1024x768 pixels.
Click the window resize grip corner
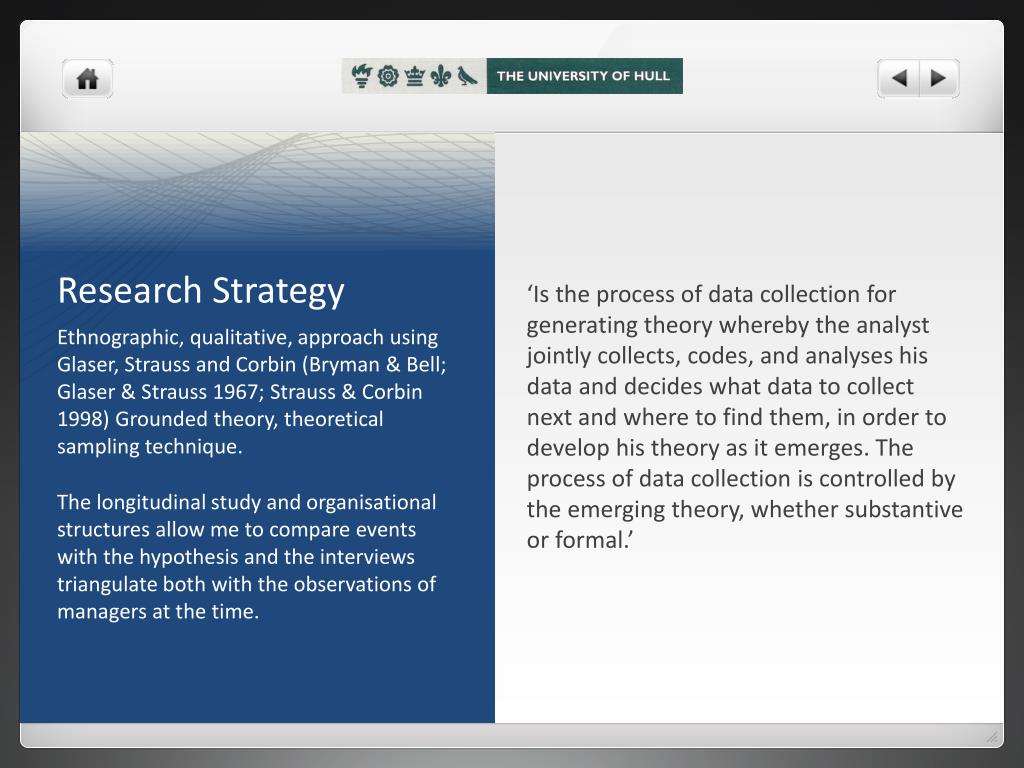point(992,737)
